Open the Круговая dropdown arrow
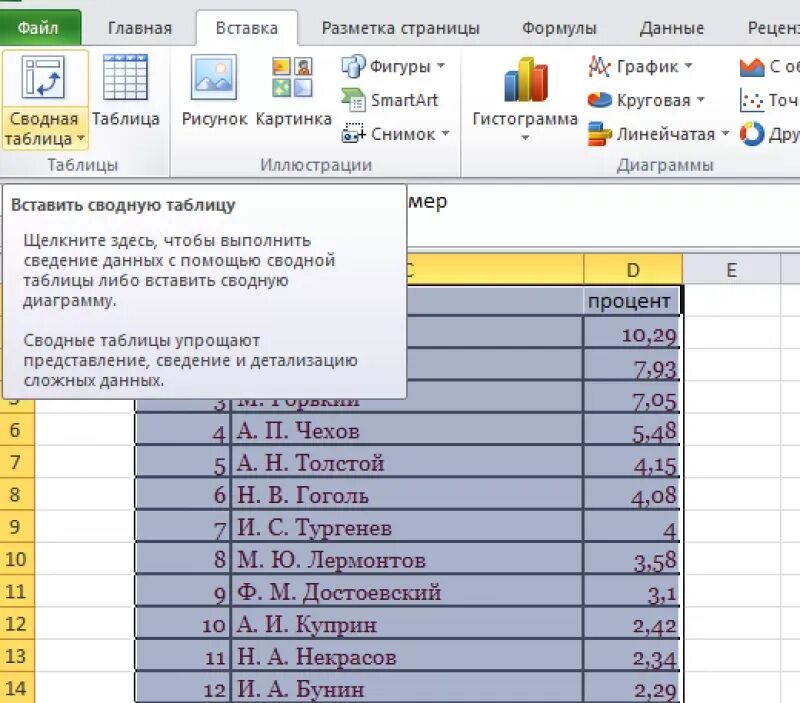 click(x=700, y=99)
